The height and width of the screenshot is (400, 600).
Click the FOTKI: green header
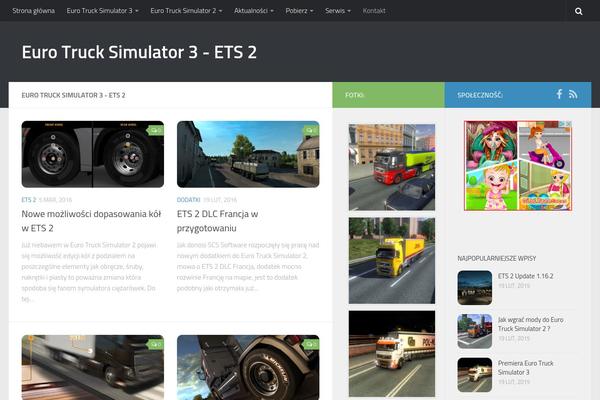point(388,95)
